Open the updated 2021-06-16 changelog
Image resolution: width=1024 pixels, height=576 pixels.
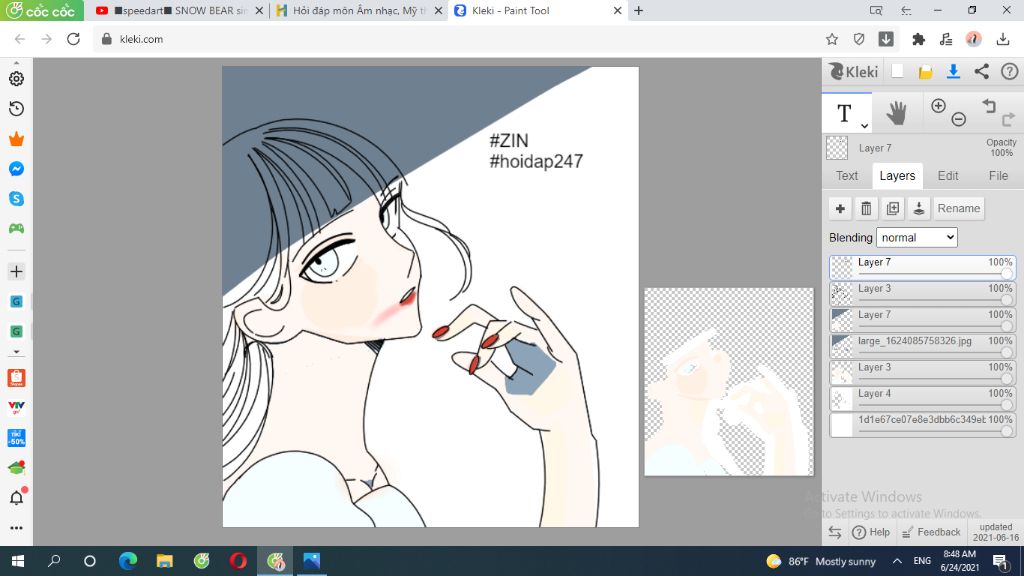995,532
